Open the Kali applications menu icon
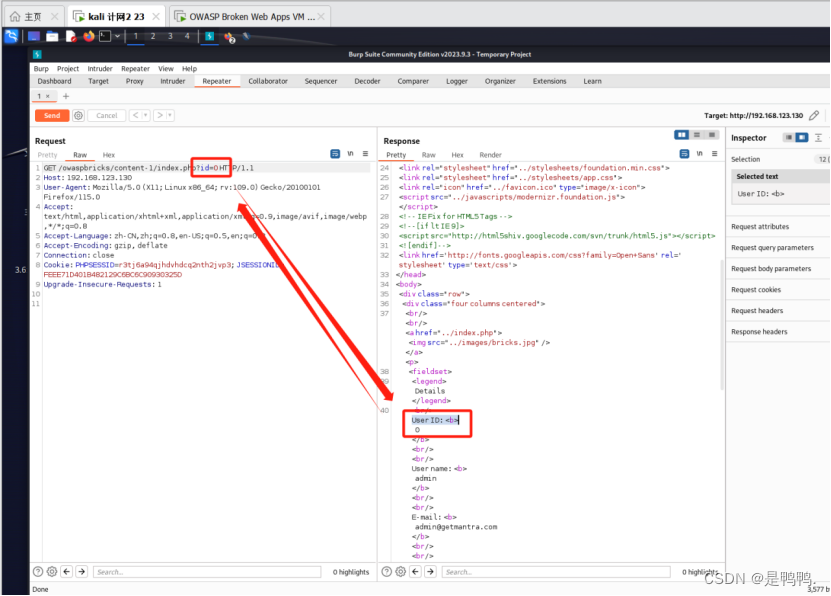The height and width of the screenshot is (596, 831). tap(12, 36)
